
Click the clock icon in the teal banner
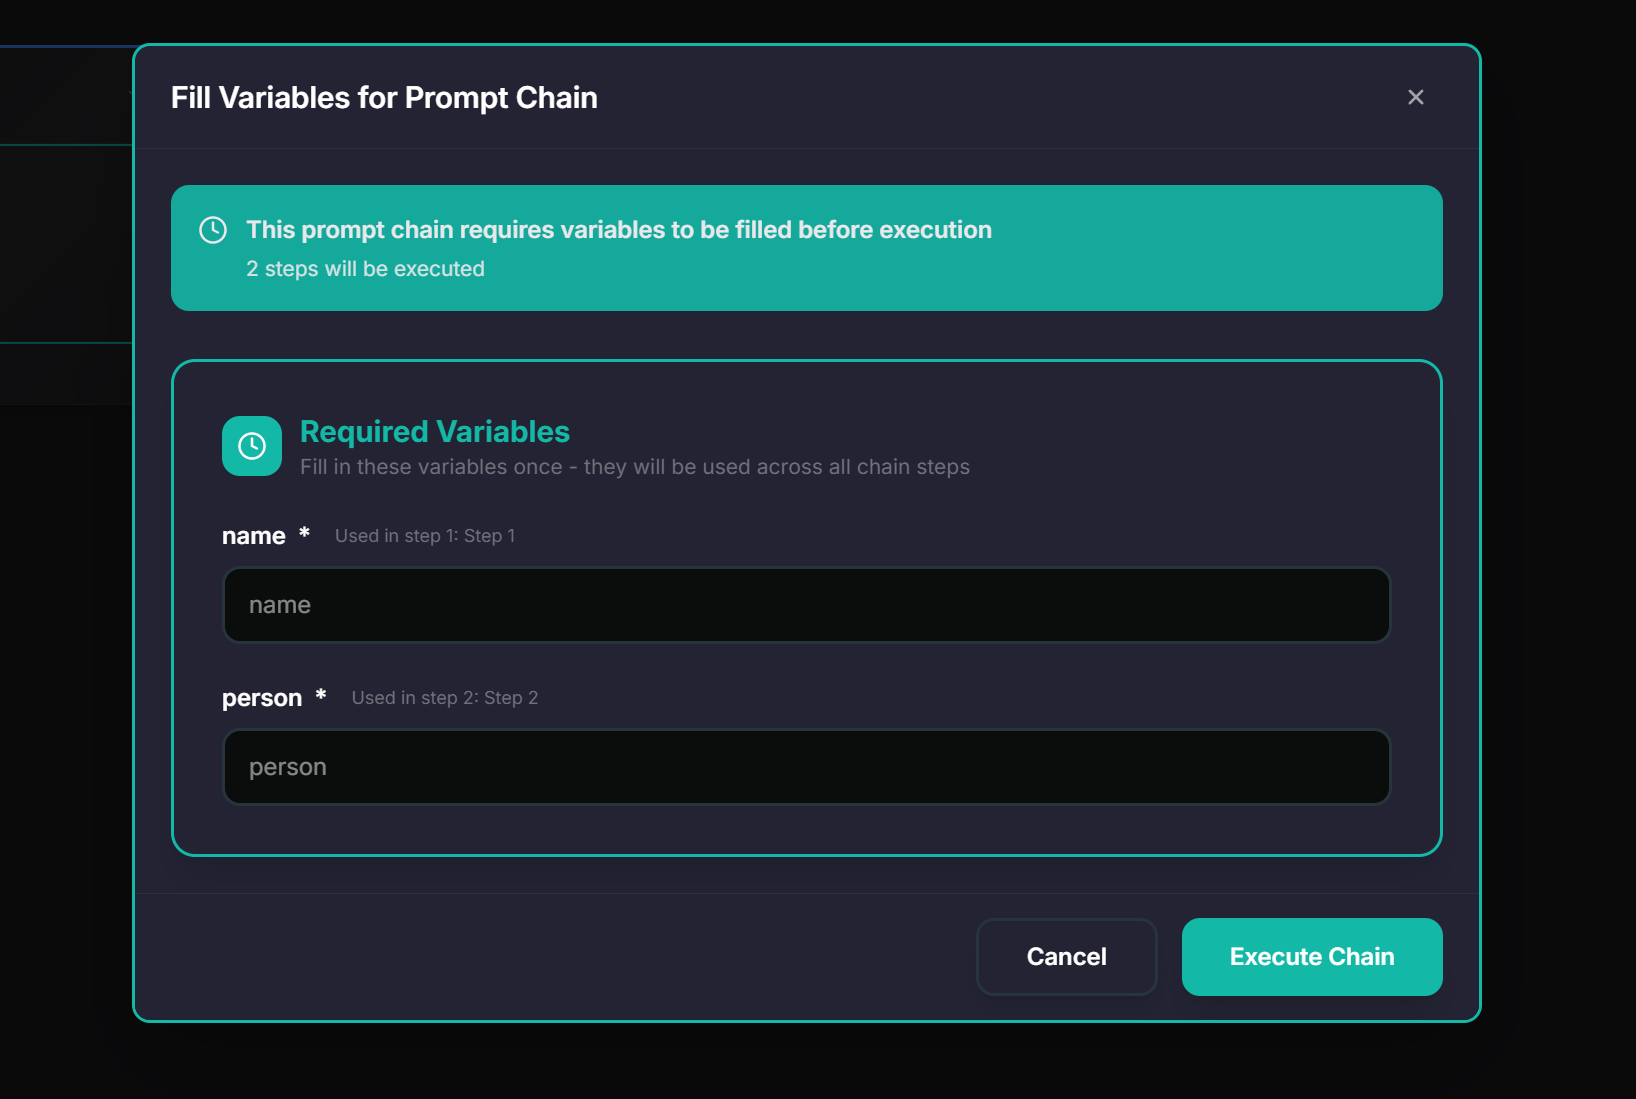click(x=213, y=230)
